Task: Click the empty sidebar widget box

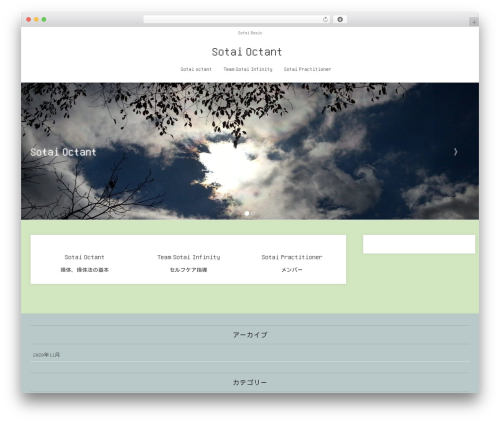Action: (419, 244)
